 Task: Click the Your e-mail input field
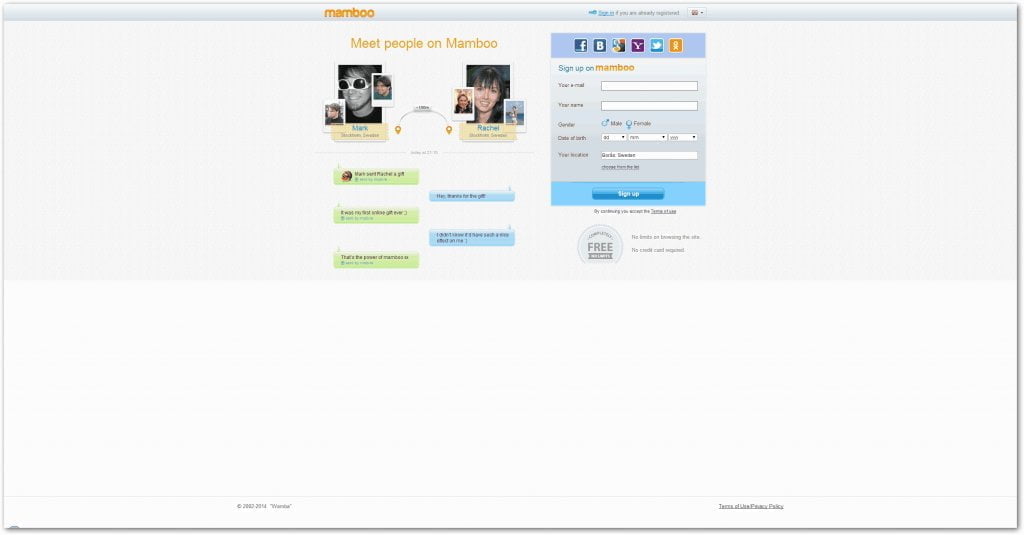point(649,86)
